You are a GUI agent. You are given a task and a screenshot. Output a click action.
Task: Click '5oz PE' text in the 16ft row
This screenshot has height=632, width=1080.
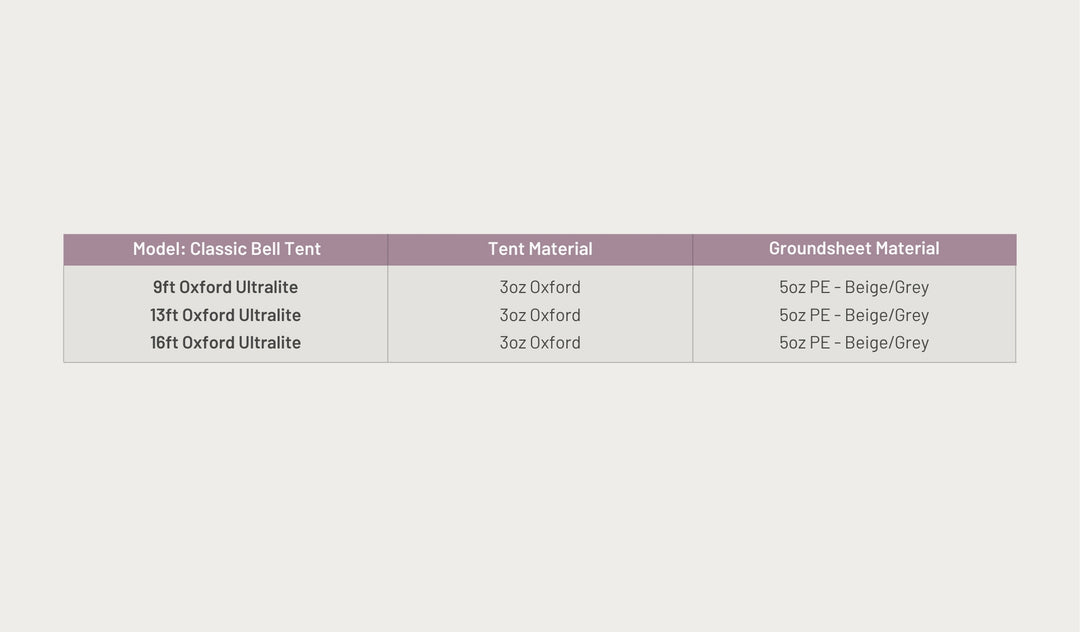pyautogui.click(x=804, y=342)
